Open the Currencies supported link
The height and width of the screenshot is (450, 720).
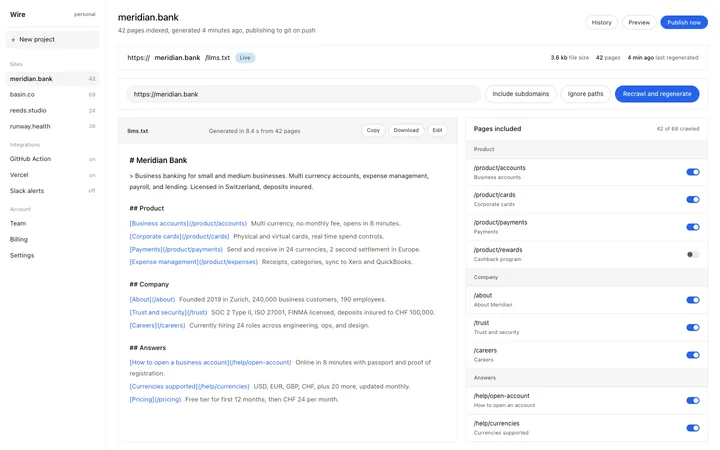click(189, 387)
